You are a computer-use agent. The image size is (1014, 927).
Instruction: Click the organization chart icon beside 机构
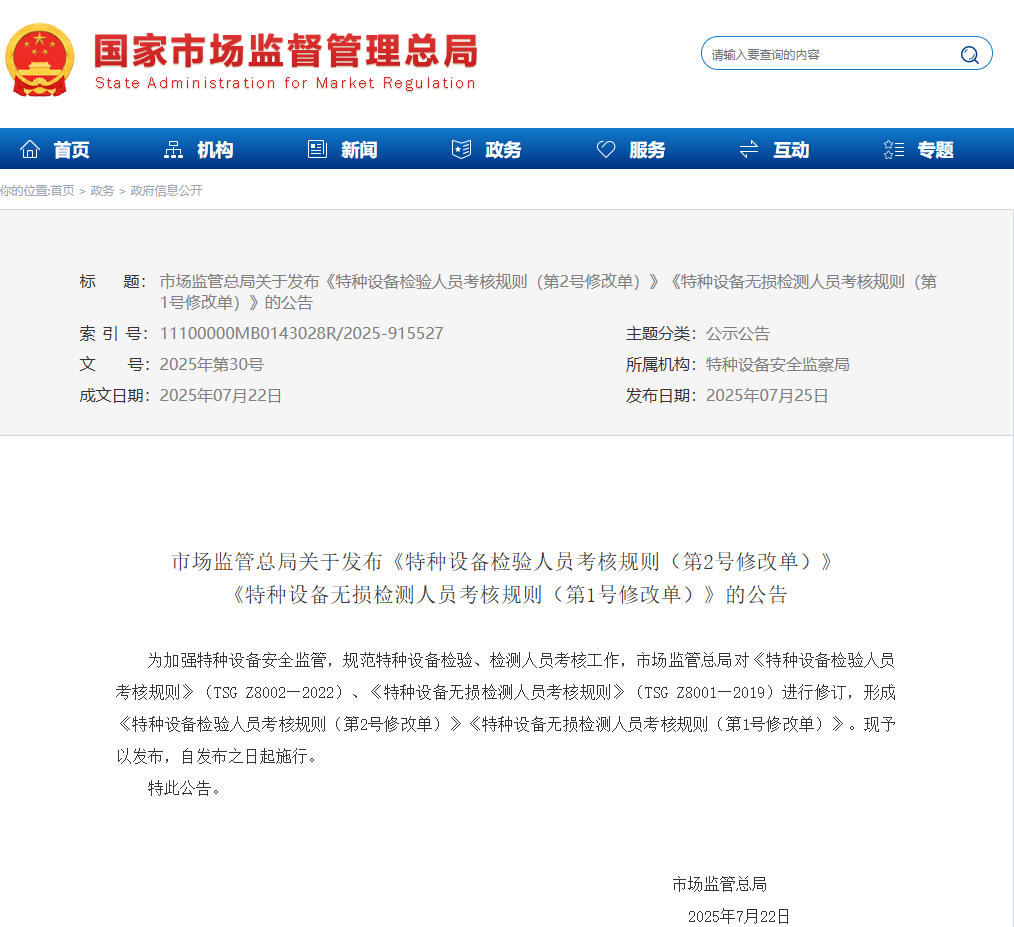coord(173,150)
